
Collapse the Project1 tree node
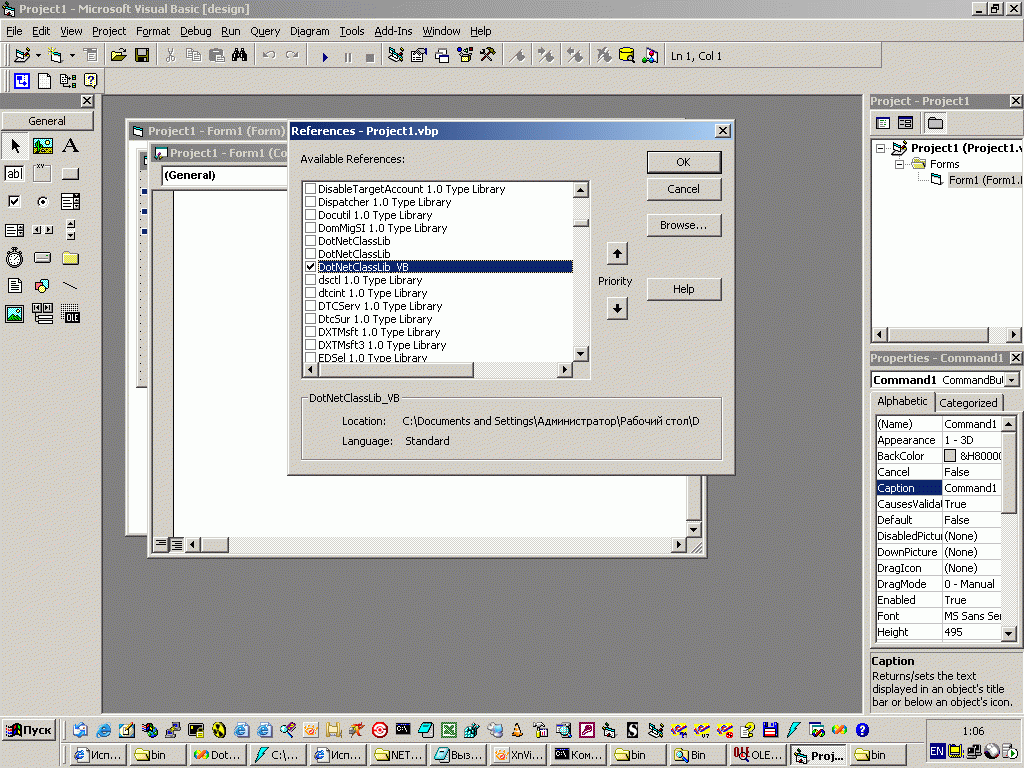(x=880, y=148)
